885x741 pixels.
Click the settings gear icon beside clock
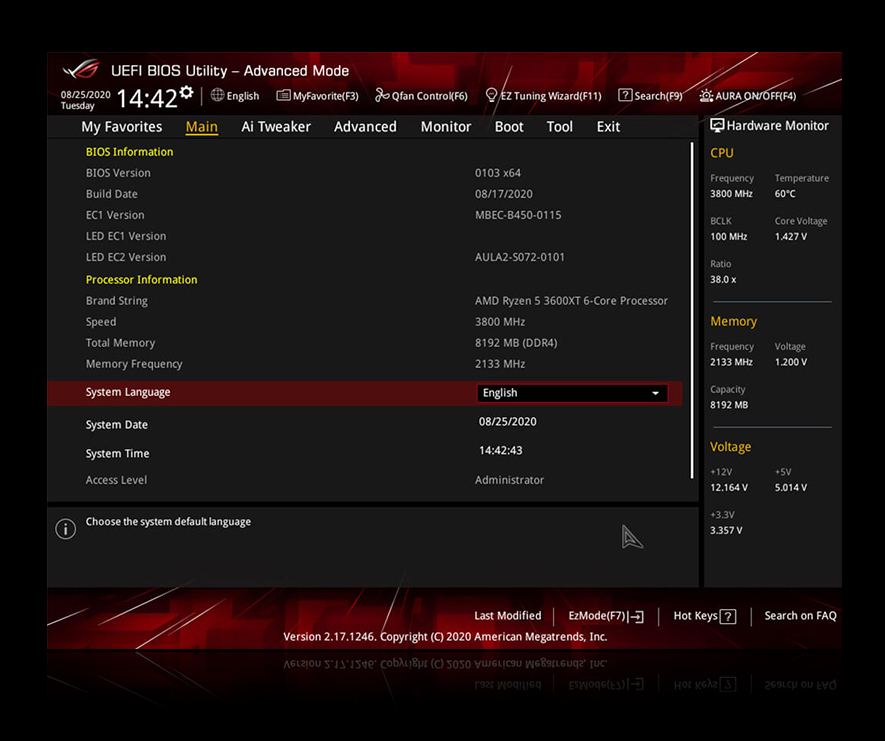(x=186, y=92)
